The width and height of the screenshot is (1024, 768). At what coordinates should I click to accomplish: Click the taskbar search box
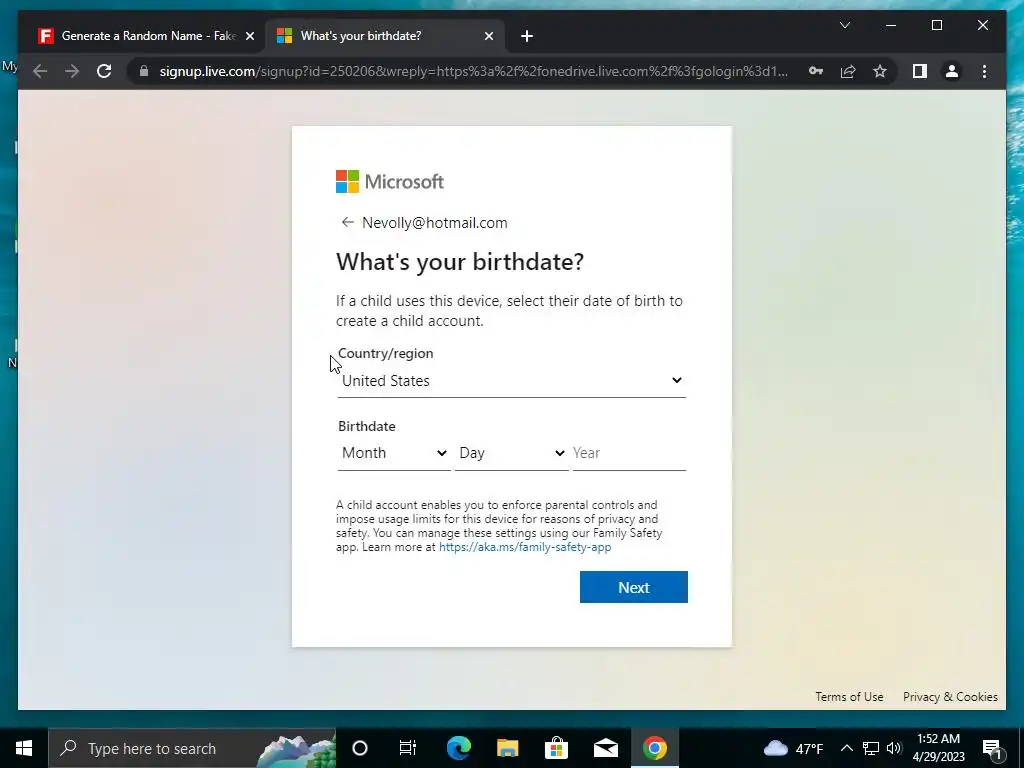[x=192, y=748]
